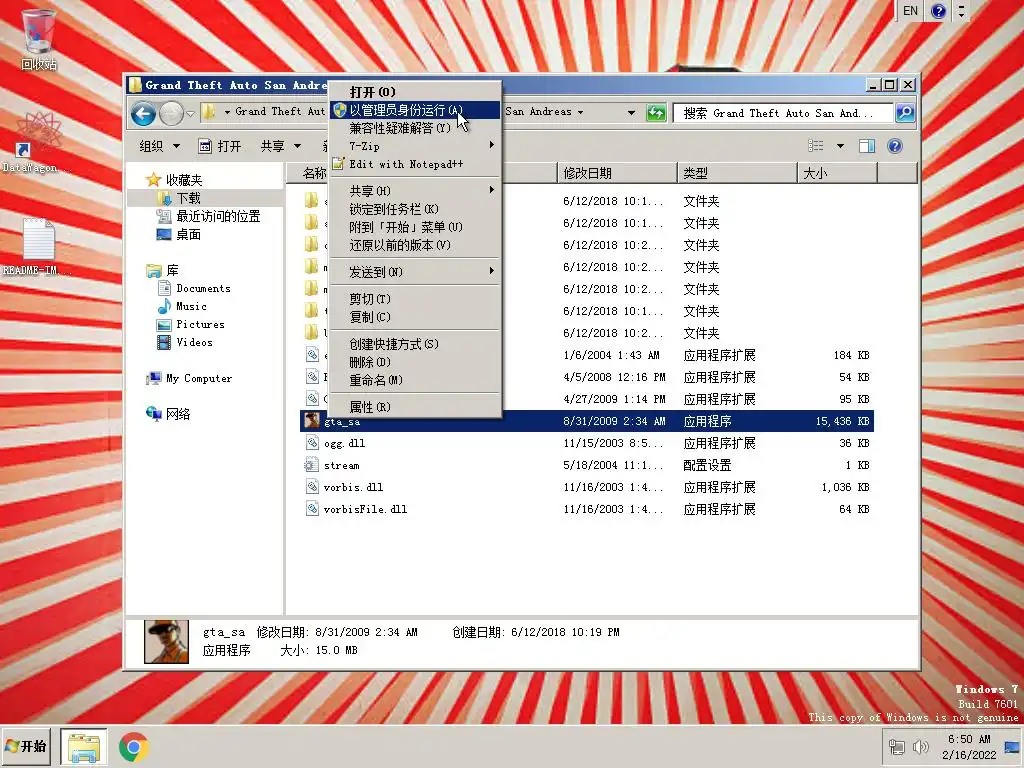Click the Explorer forward arrow button
Screen dimensions: 1024x768
(171, 114)
